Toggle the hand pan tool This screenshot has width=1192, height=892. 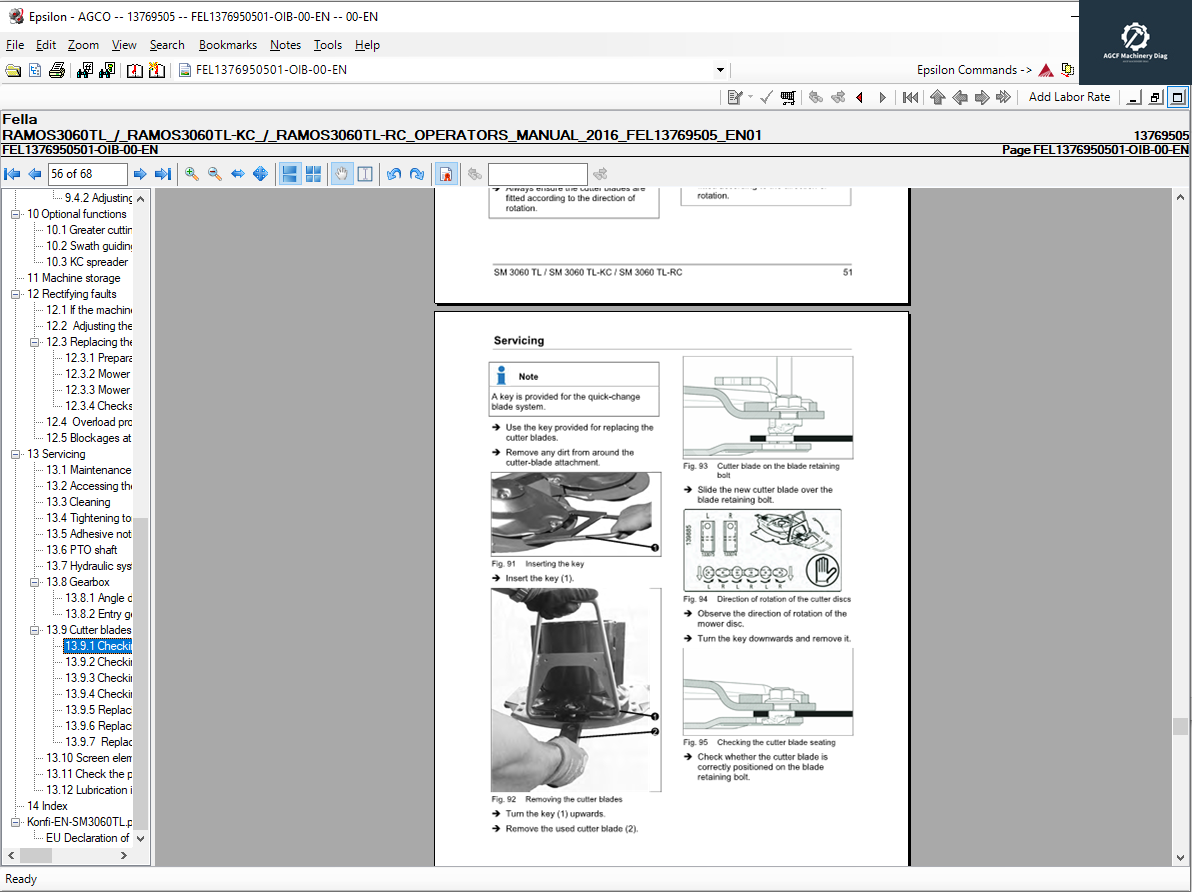pyautogui.click(x=341, y=174)
